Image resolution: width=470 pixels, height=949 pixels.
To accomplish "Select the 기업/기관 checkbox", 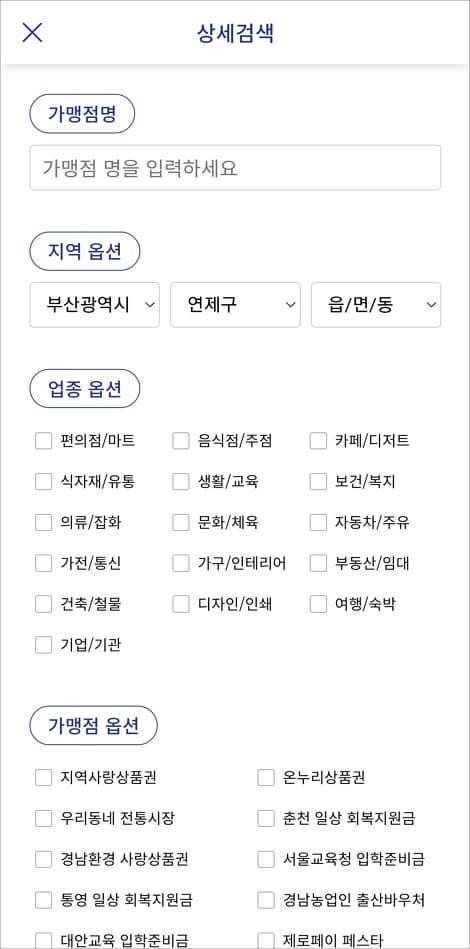I will tap(44, 645).
